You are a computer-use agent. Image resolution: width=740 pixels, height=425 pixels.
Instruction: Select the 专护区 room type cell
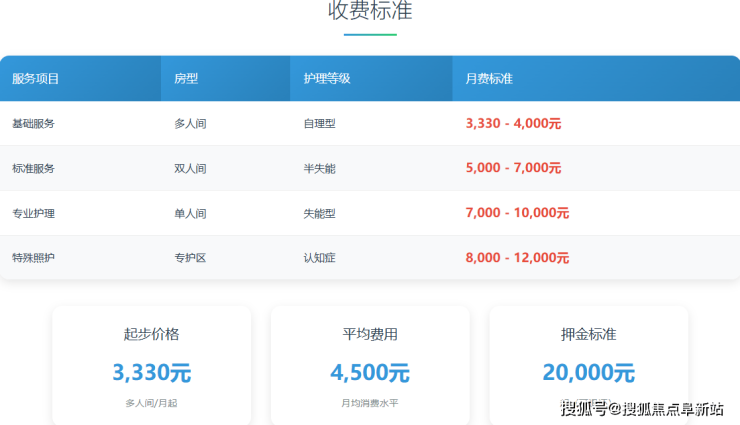click(x=190, y=258)
